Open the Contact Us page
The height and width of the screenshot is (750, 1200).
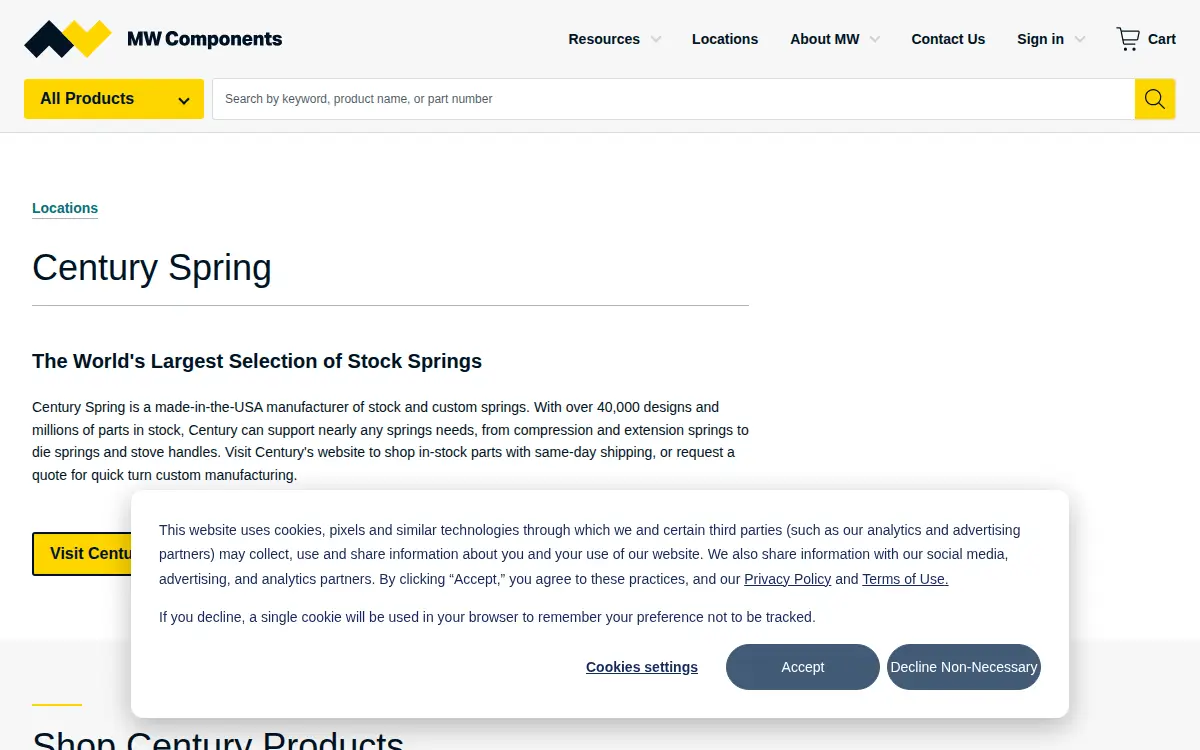(x=948, y=39)
